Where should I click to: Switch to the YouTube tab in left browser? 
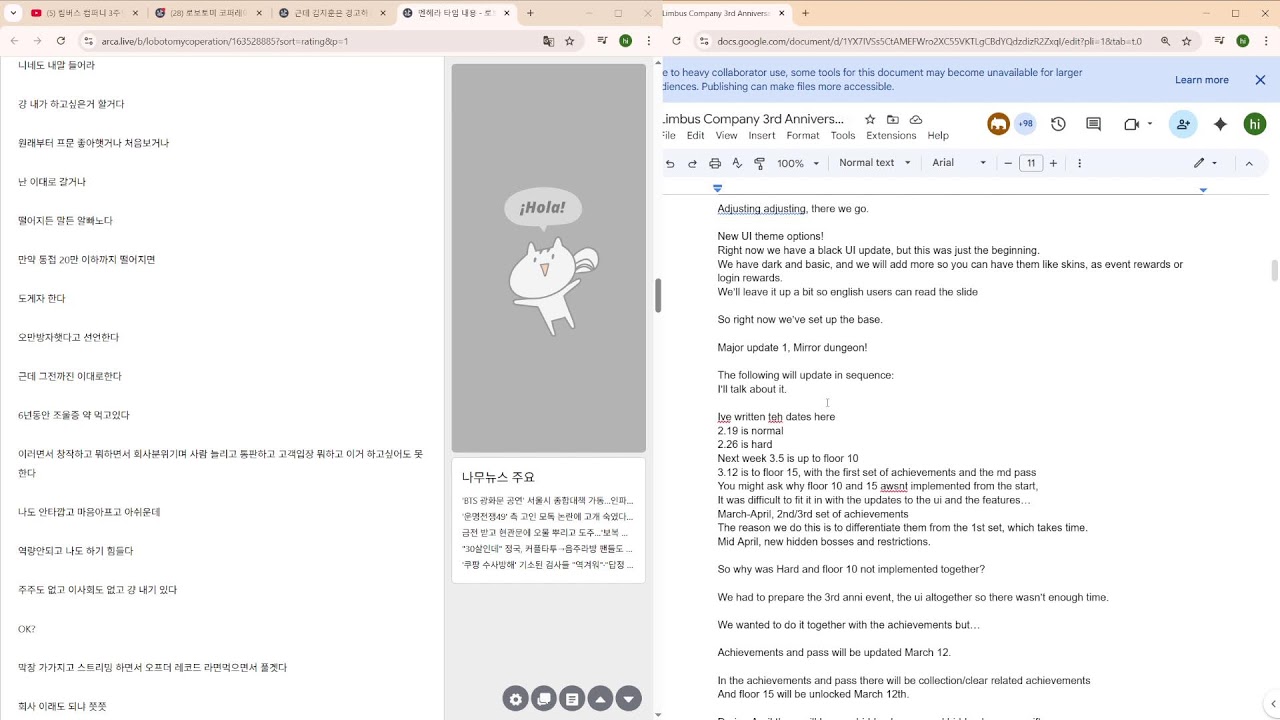pyautogui.click(x=83, y=13)
